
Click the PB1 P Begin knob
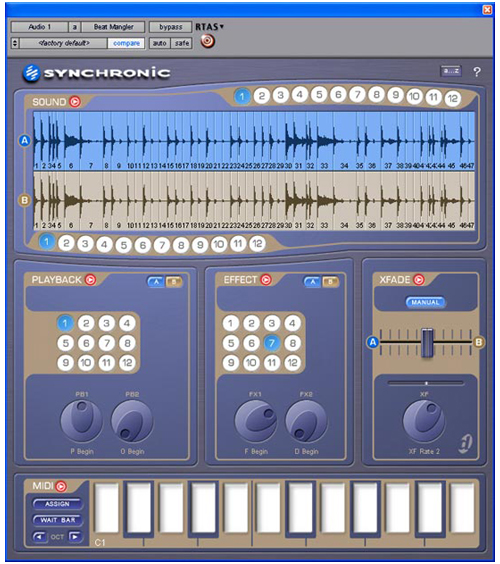click(82, 421)
